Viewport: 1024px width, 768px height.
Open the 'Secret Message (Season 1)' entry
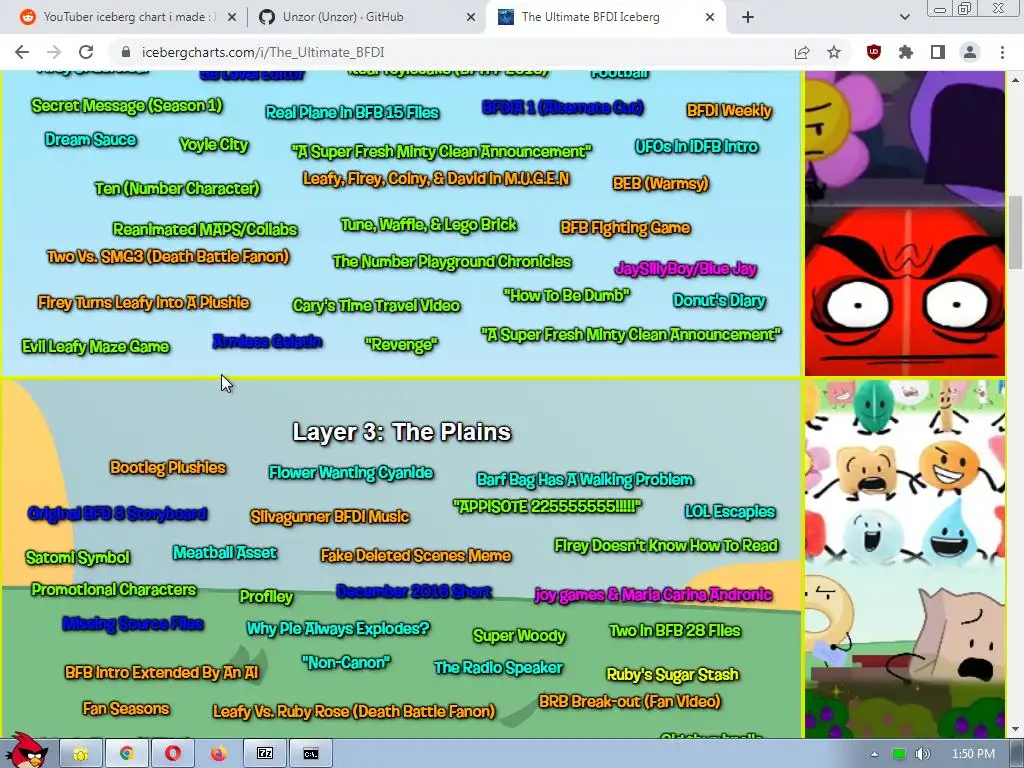pos(127,105)
